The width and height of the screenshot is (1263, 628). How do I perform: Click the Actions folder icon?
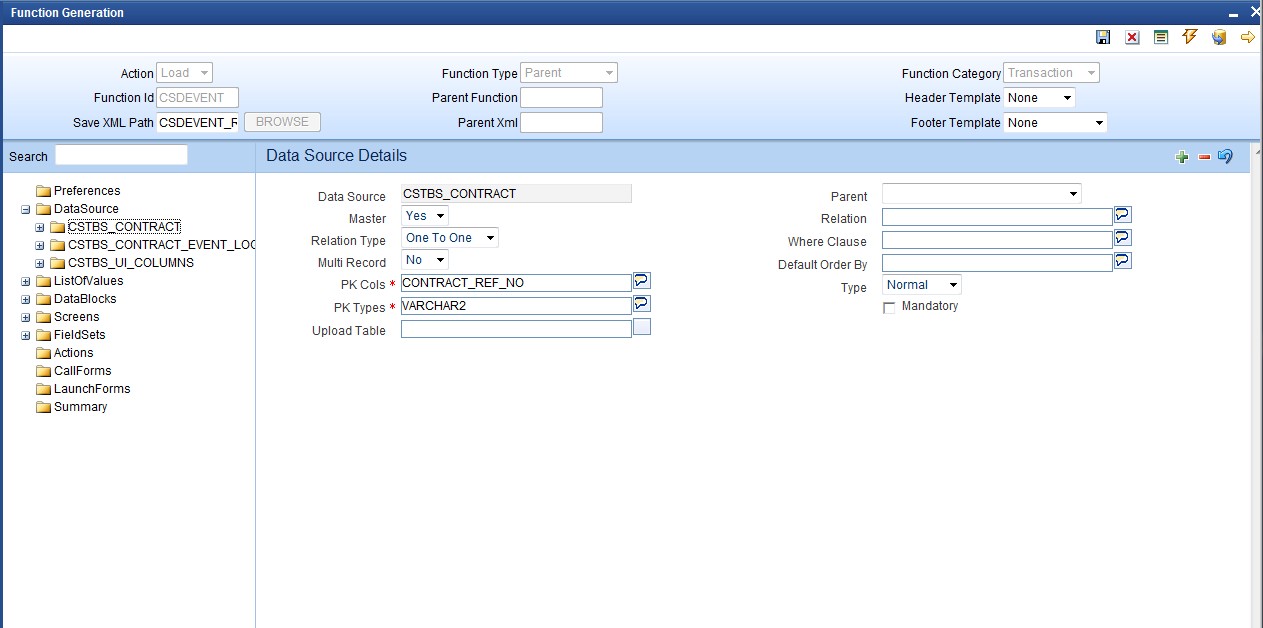click(43, 353)
